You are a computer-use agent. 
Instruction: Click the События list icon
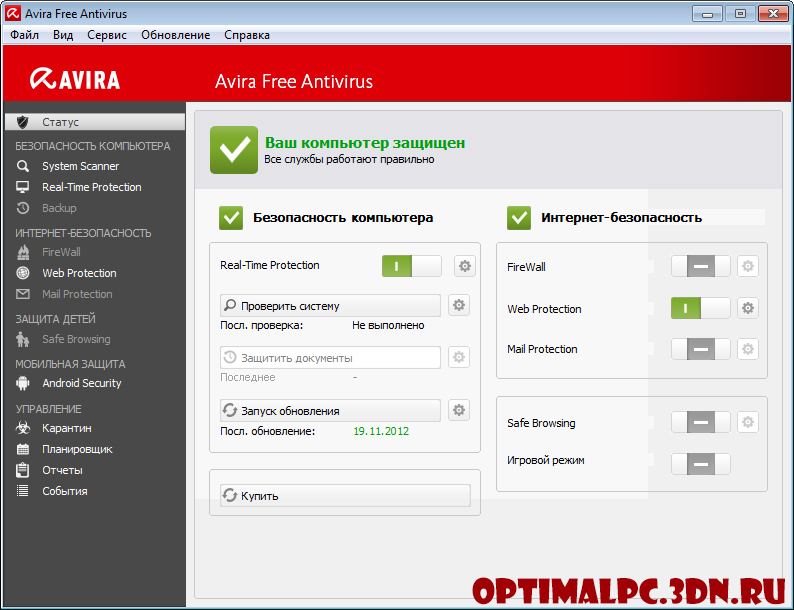[23, 491]
